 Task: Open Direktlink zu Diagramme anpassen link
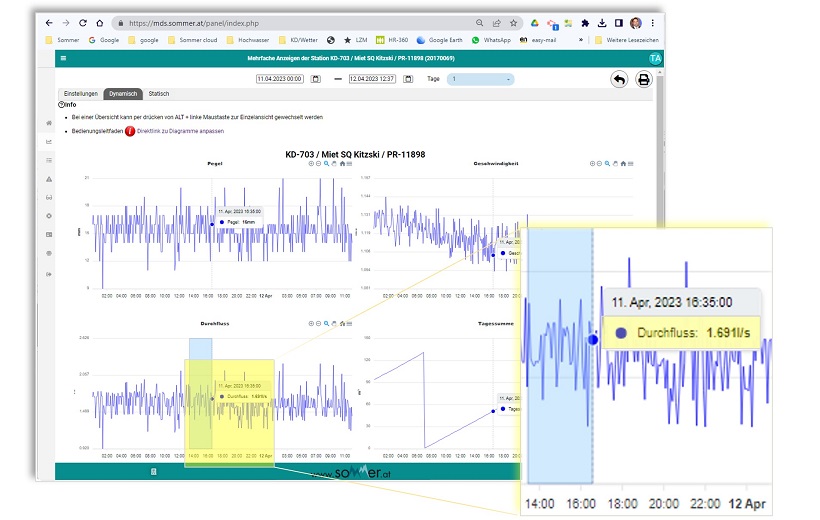180,131
